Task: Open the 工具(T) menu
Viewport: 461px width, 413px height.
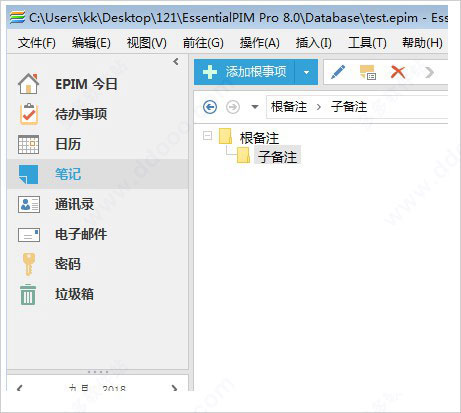Action: (367, 43)
